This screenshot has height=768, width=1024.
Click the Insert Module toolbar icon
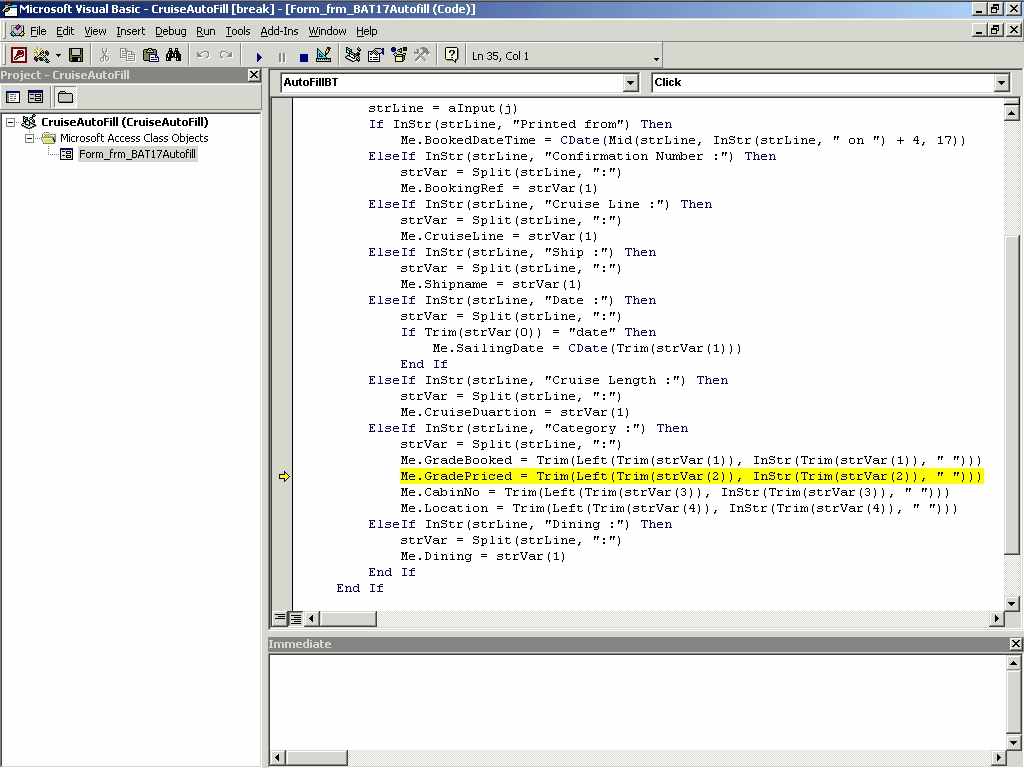[41, 56]
